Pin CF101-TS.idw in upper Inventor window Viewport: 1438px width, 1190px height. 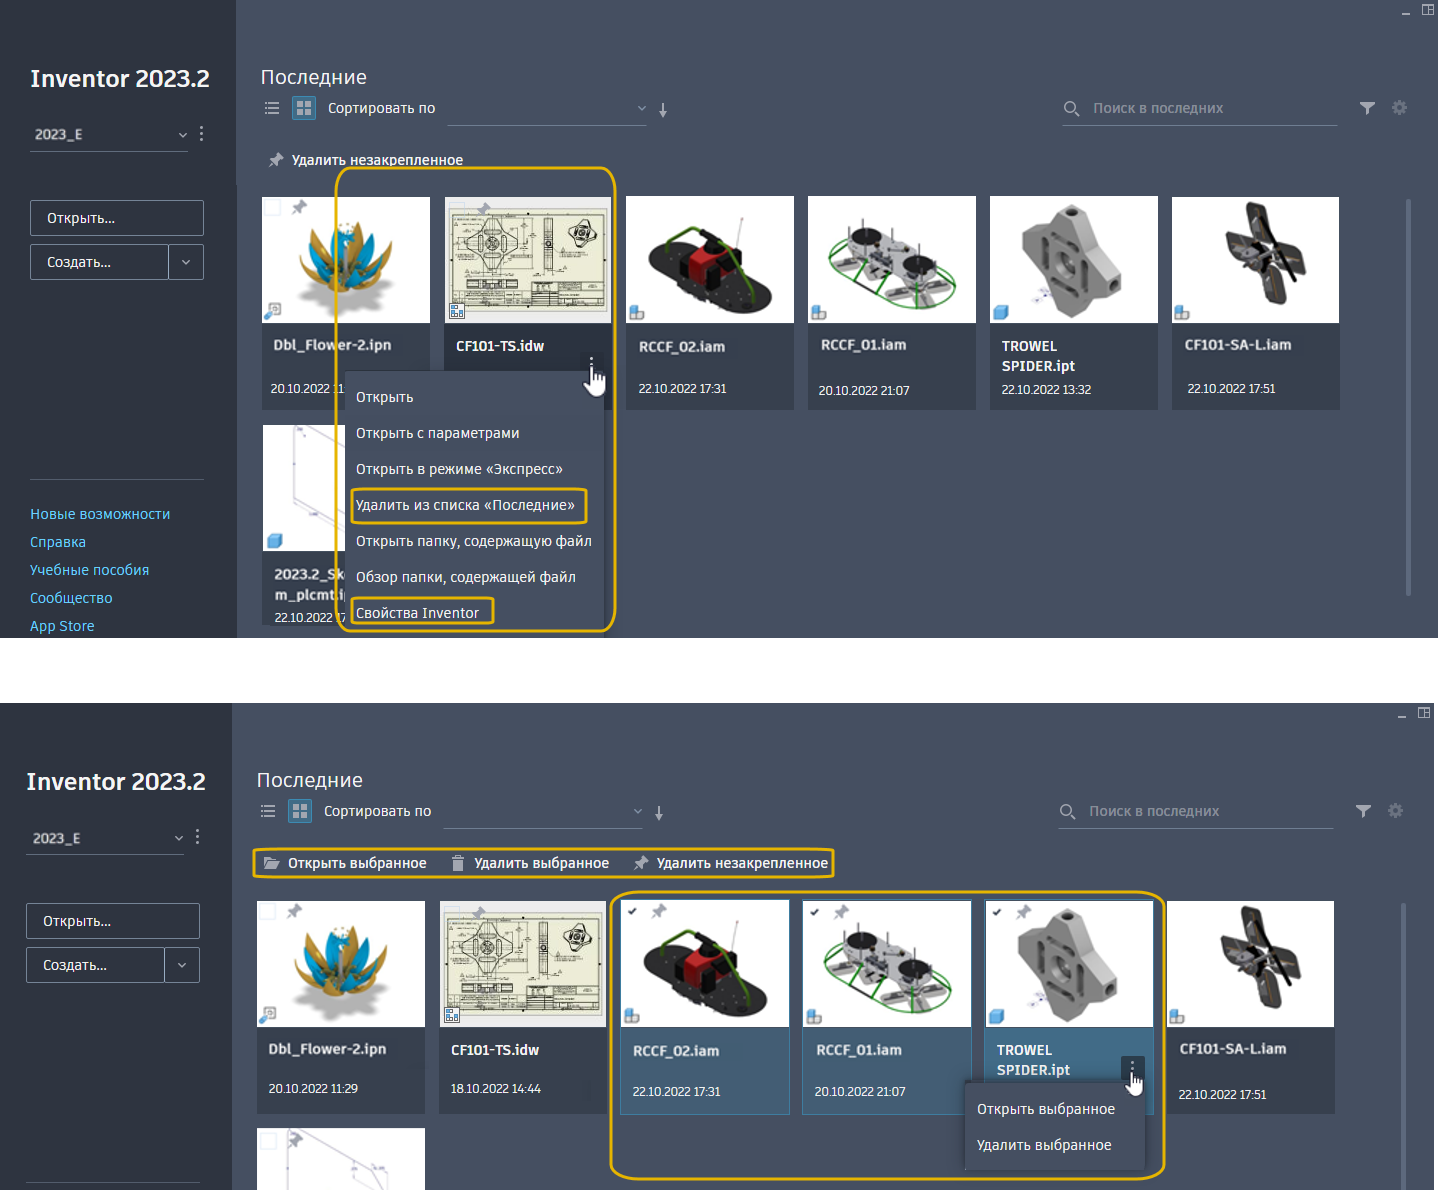(483, 208)
